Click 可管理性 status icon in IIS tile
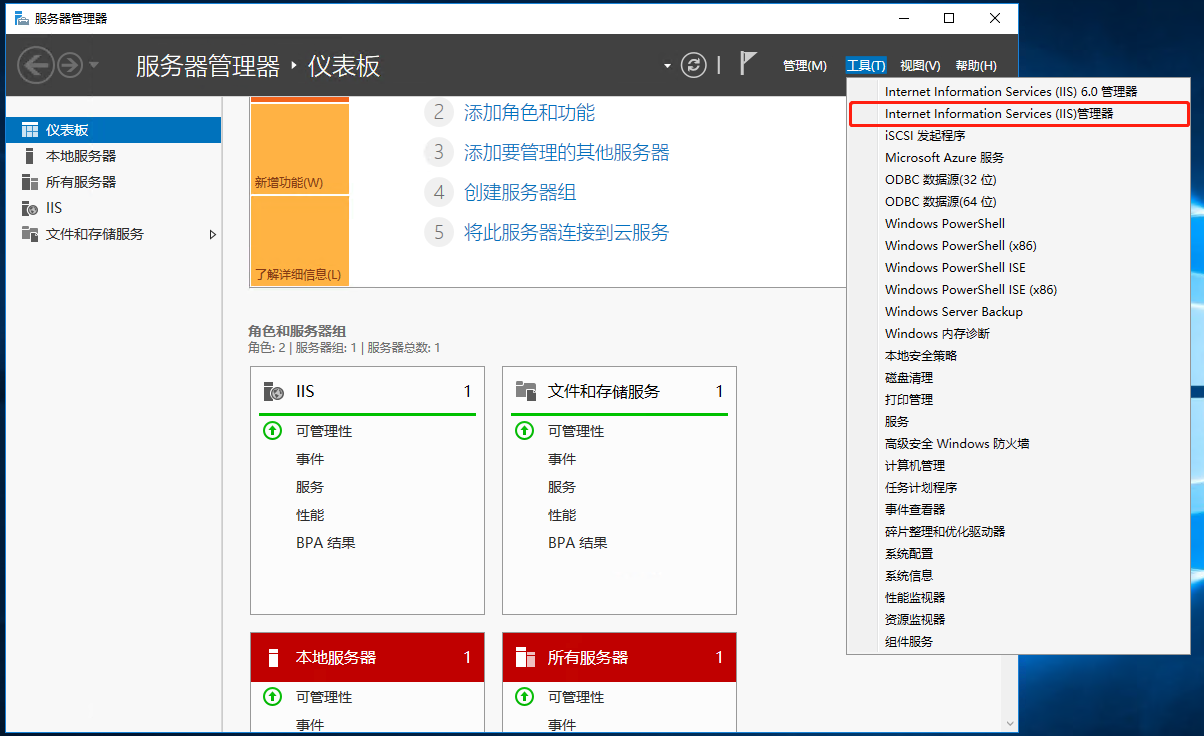 272,431
